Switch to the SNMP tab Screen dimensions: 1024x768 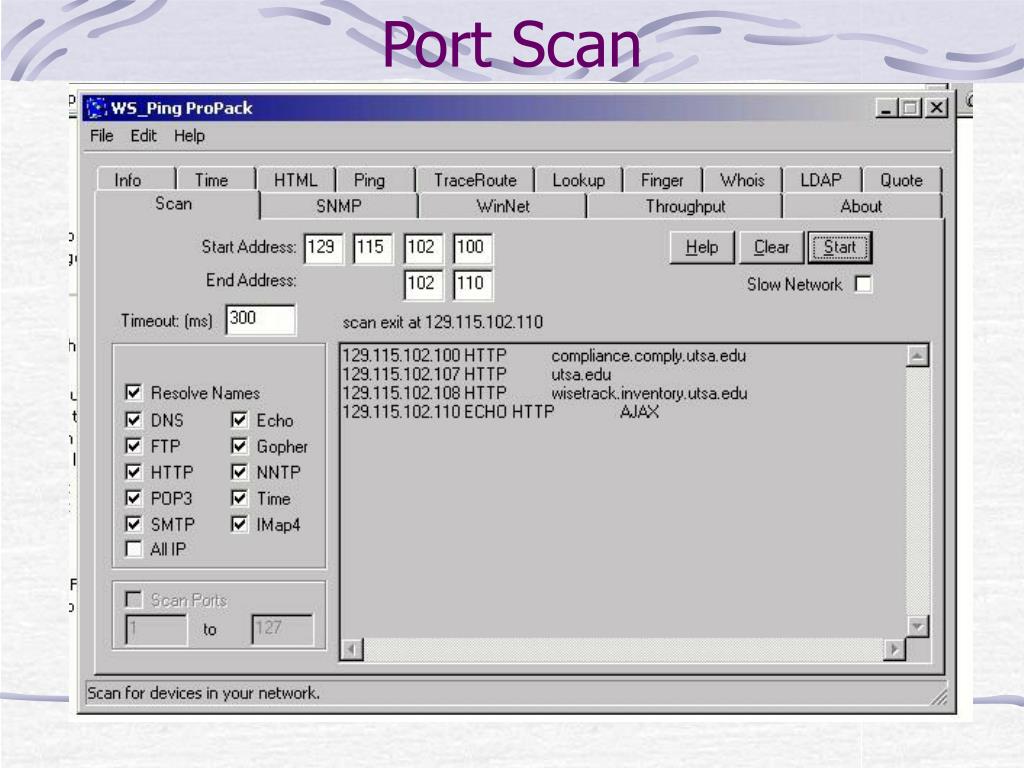click(x=338, y=206)
